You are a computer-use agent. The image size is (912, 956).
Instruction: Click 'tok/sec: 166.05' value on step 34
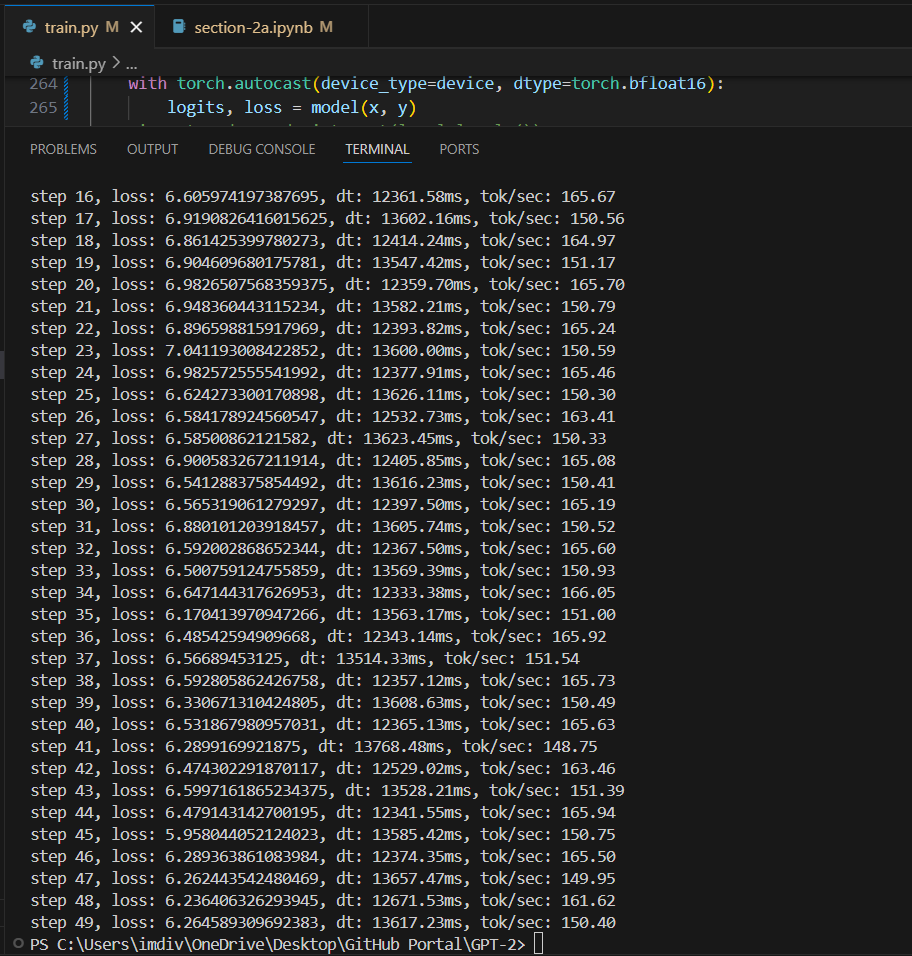(x=548, y=592)
